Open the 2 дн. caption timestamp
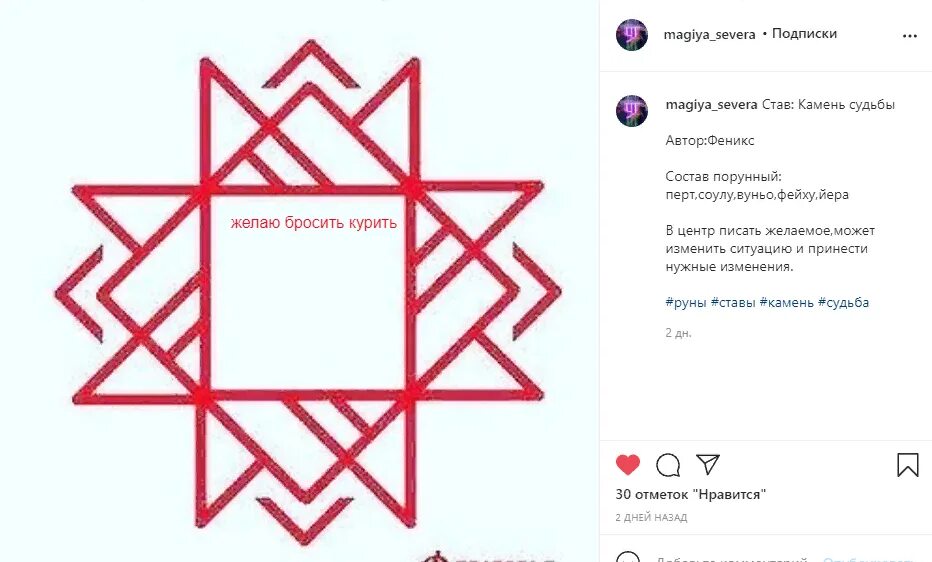This screenshot has height=562, width=932. [x=678, y=333]
